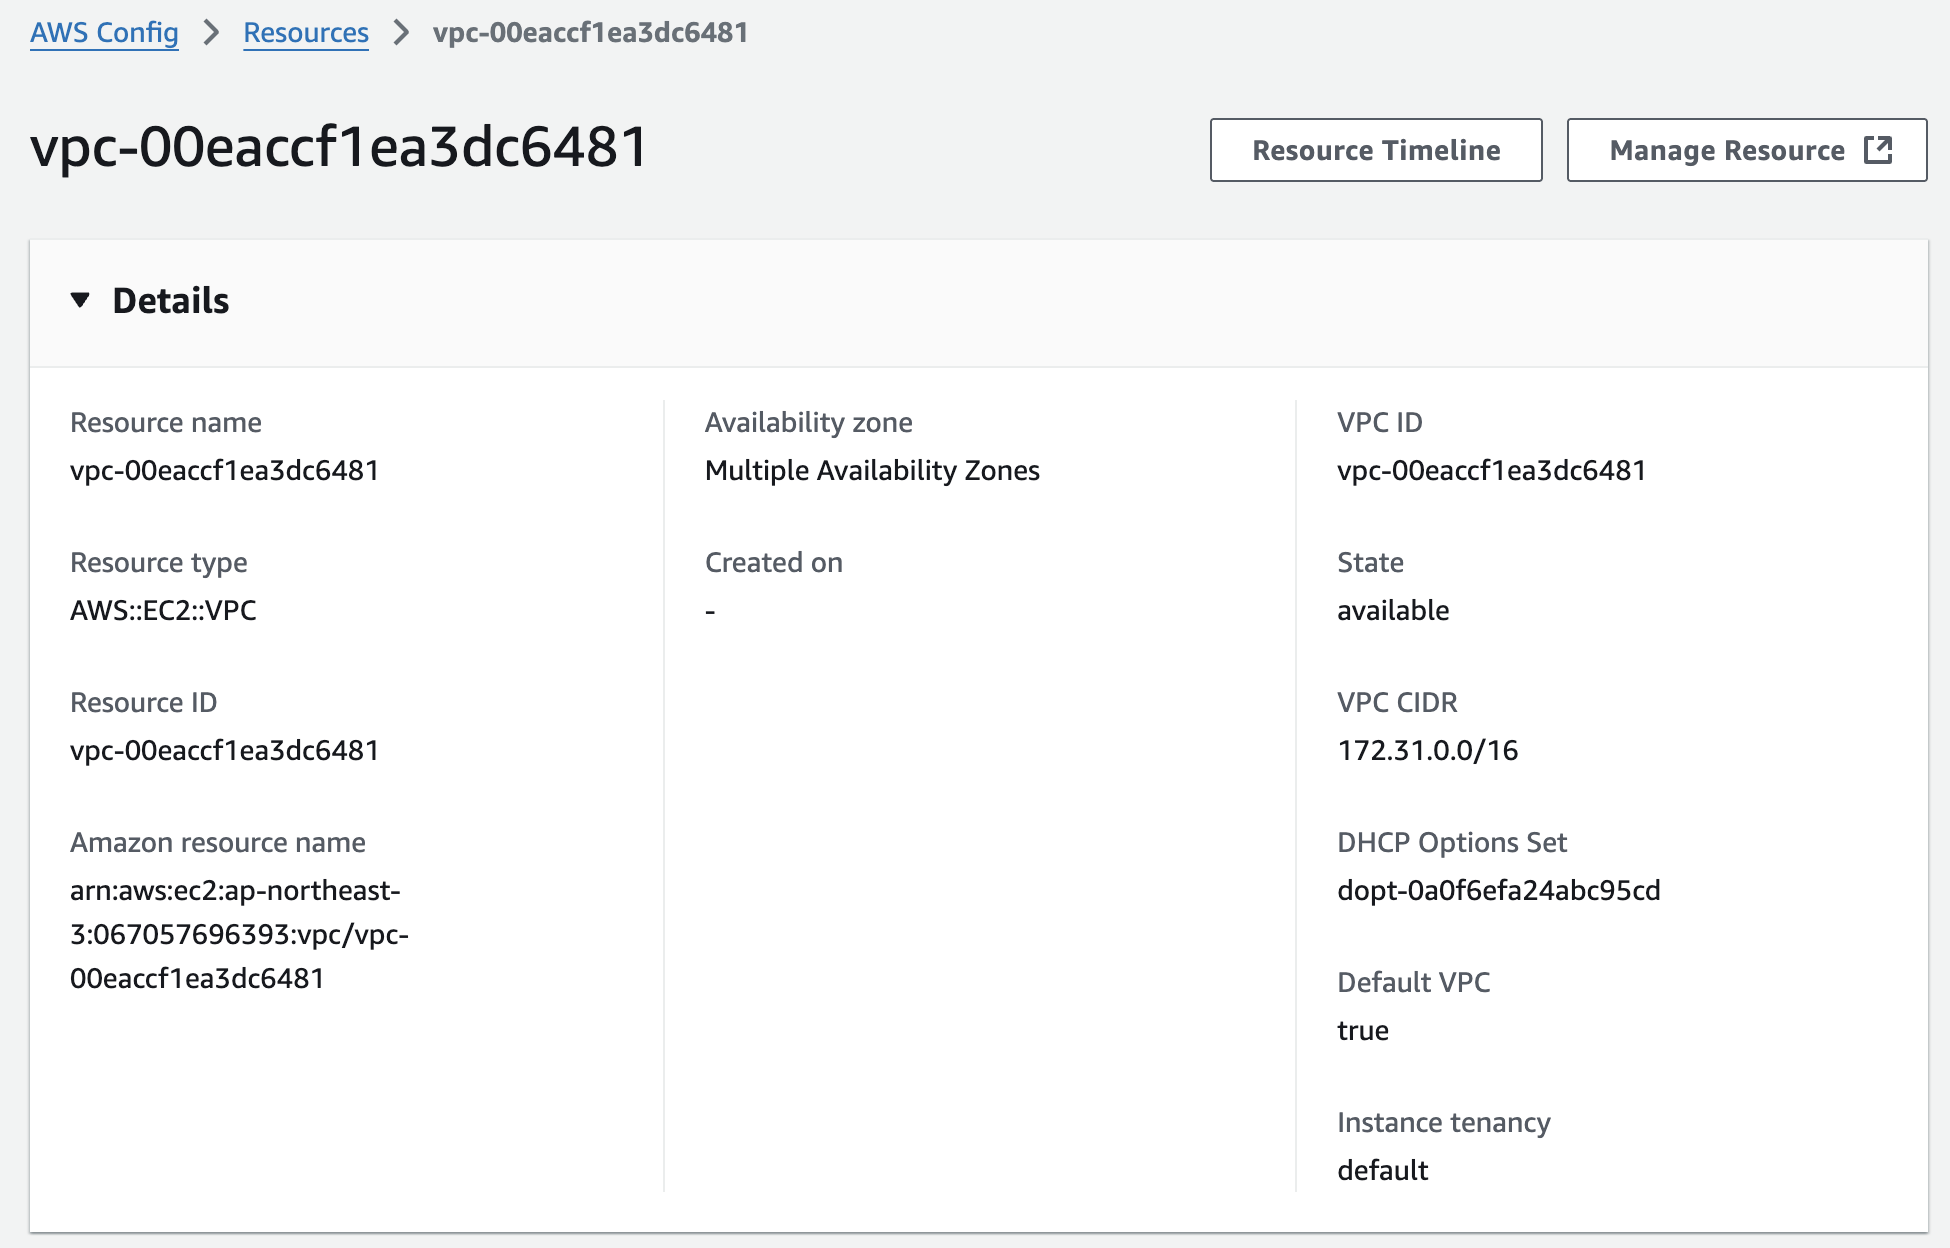Click the Multiple Availability Zones text
Viewport: 1950px width, 1248px height.
pyautogui.click(x=872, y=470)
